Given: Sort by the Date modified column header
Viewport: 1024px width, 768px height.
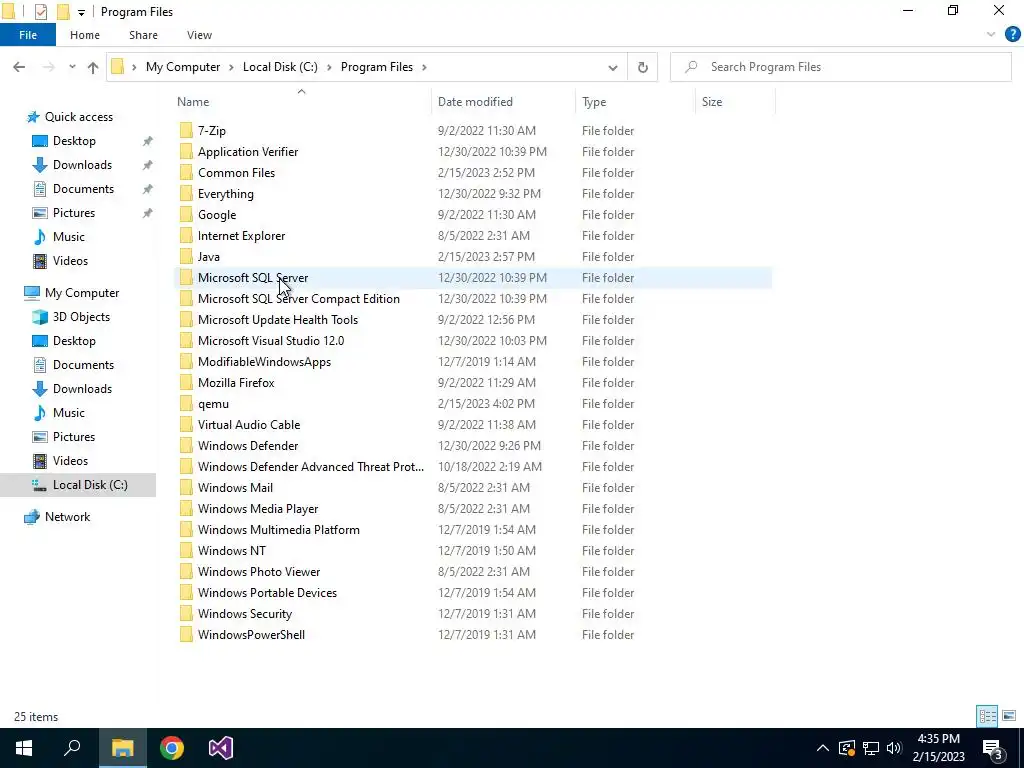Looking at the screenshot, I should [475, 102].
